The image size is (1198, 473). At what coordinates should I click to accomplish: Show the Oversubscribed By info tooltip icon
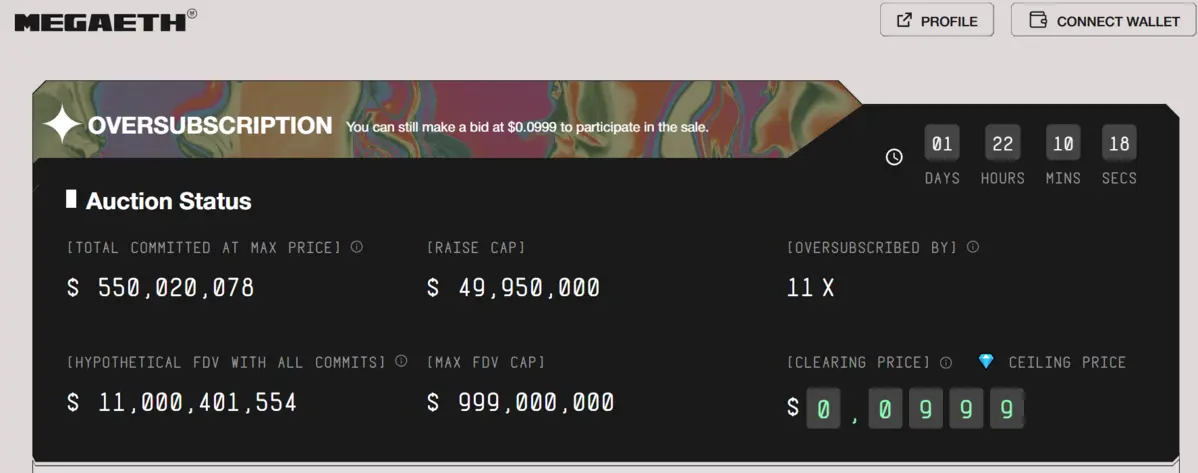[973, 247]
